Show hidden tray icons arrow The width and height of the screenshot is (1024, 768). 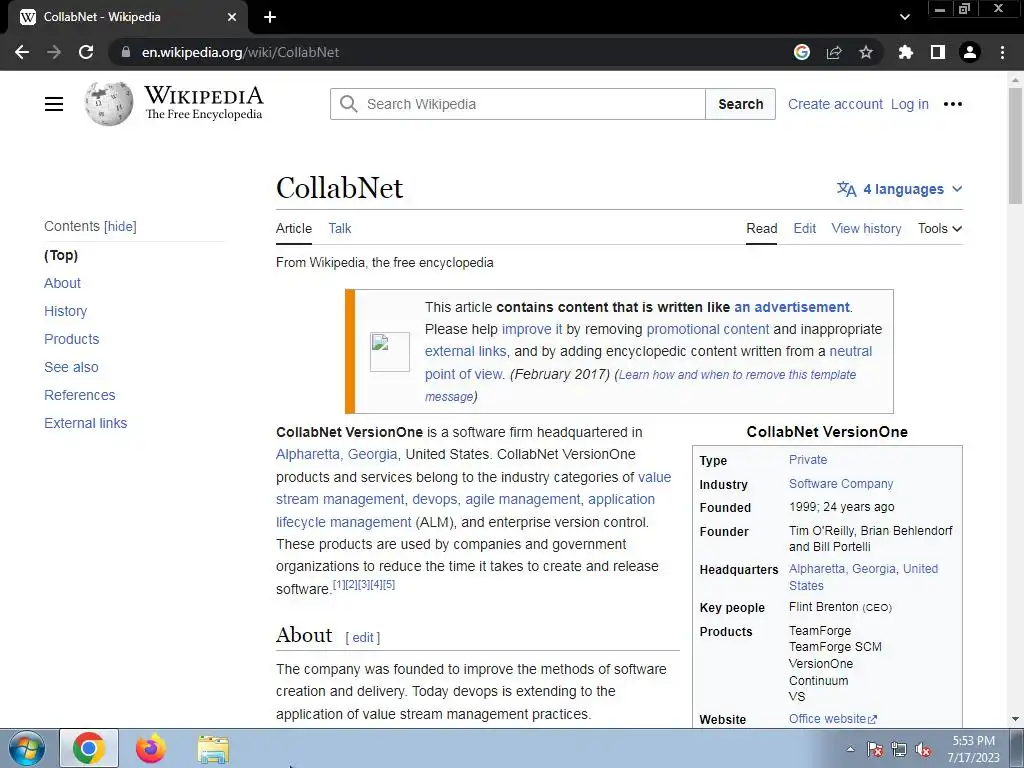(850, 750)
